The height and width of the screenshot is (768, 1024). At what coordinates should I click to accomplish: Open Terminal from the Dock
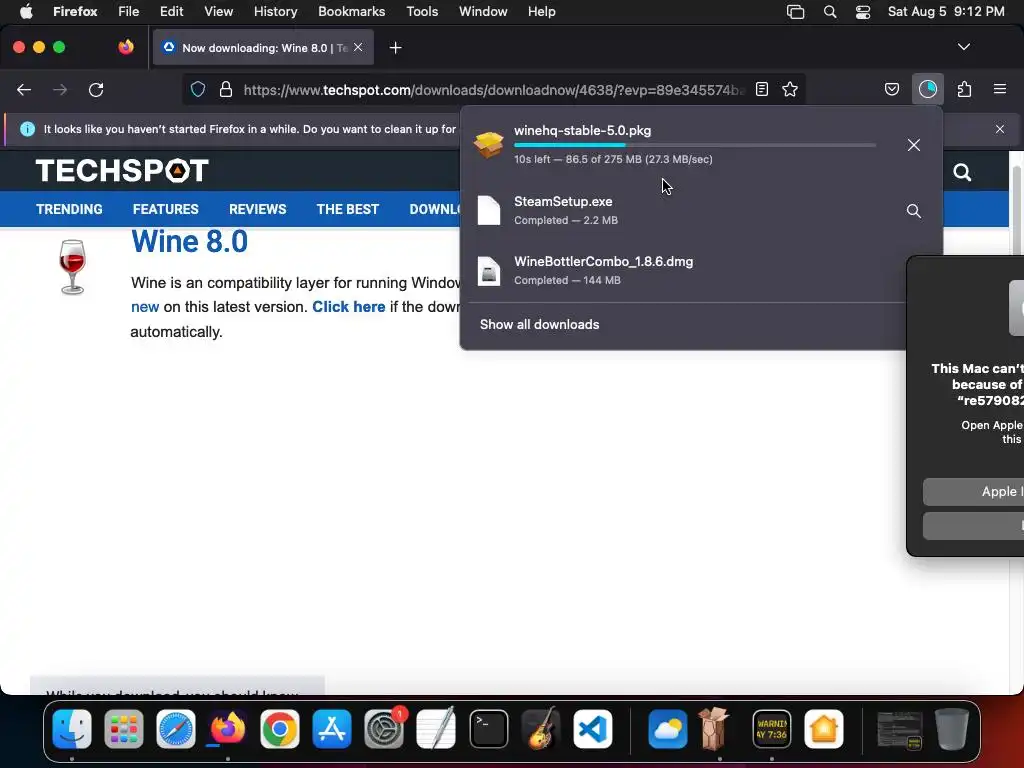click(x=488, y=728)
